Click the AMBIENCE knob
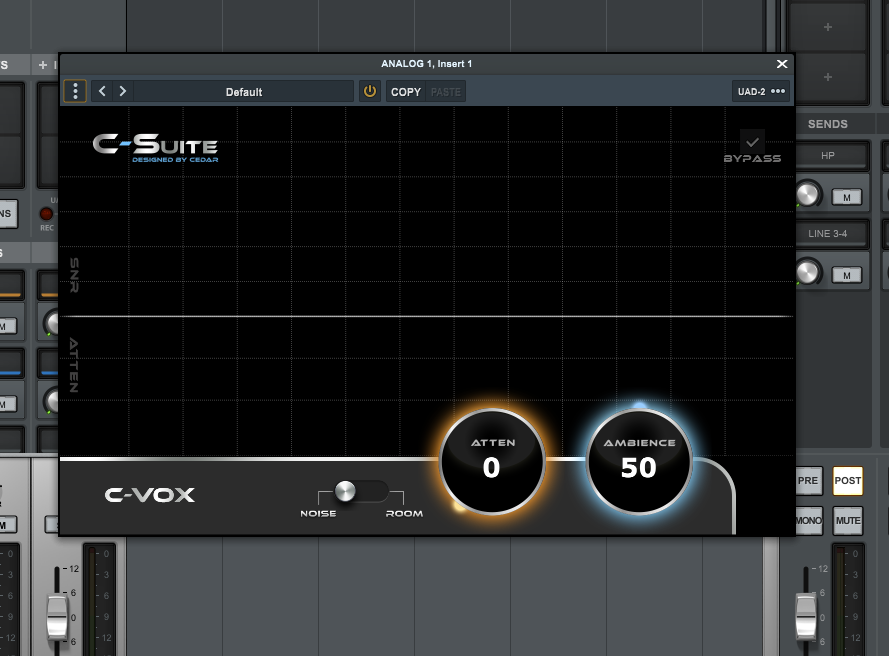The height and width of the screenshot is (656, 889). tap(639, 461)
